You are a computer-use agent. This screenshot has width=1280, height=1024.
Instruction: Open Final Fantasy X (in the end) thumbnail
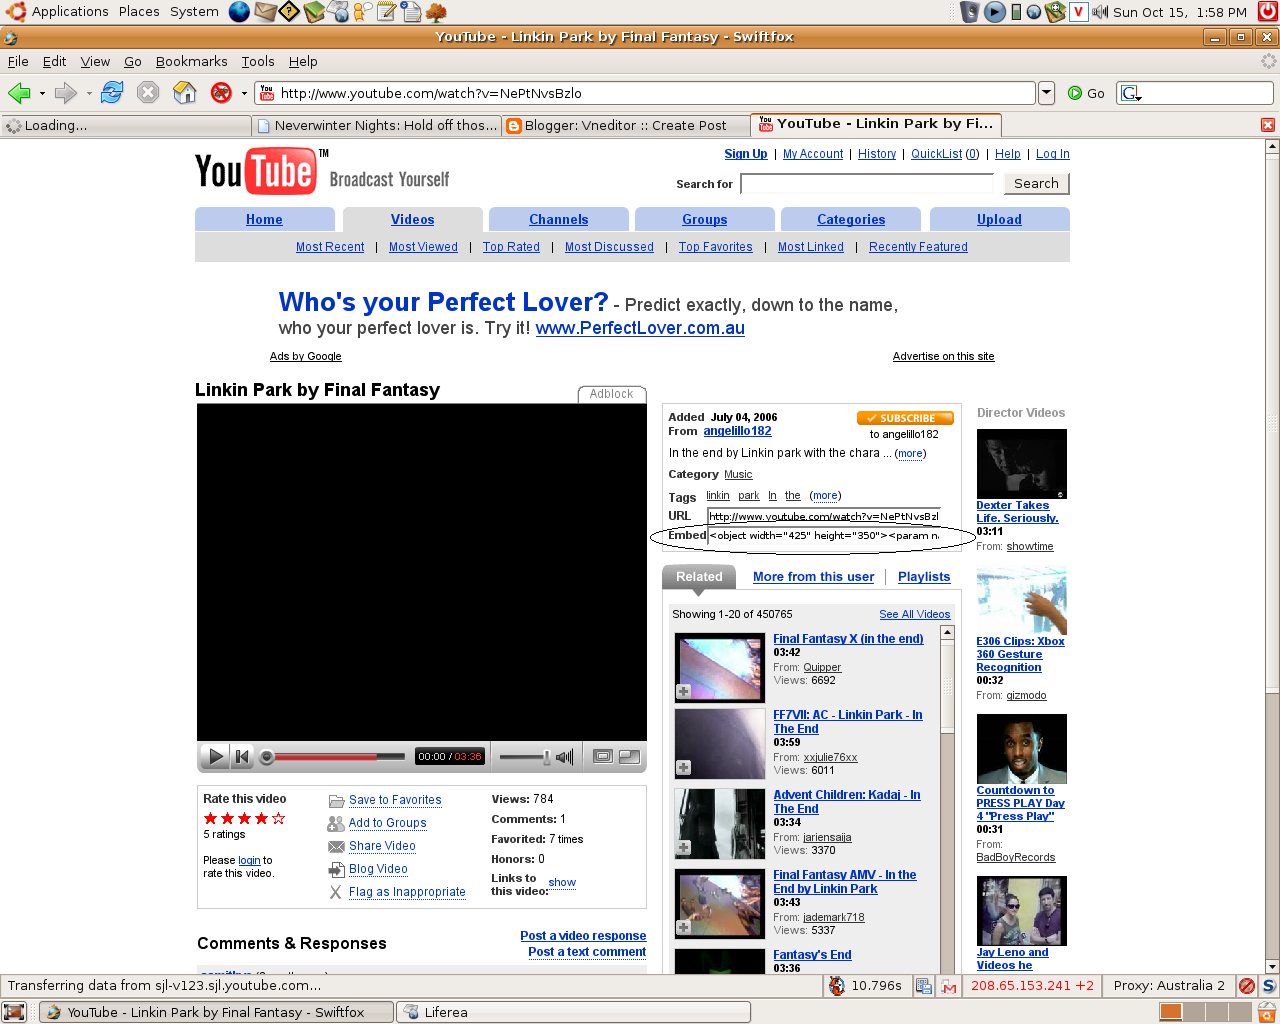[720, 667]
